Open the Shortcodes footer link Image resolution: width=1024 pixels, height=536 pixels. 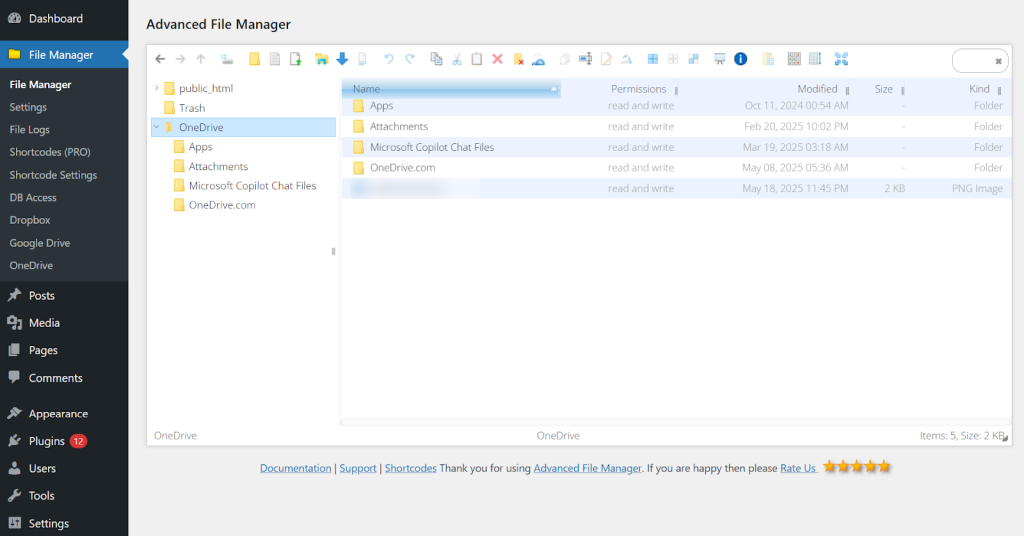tap(410, 468)
